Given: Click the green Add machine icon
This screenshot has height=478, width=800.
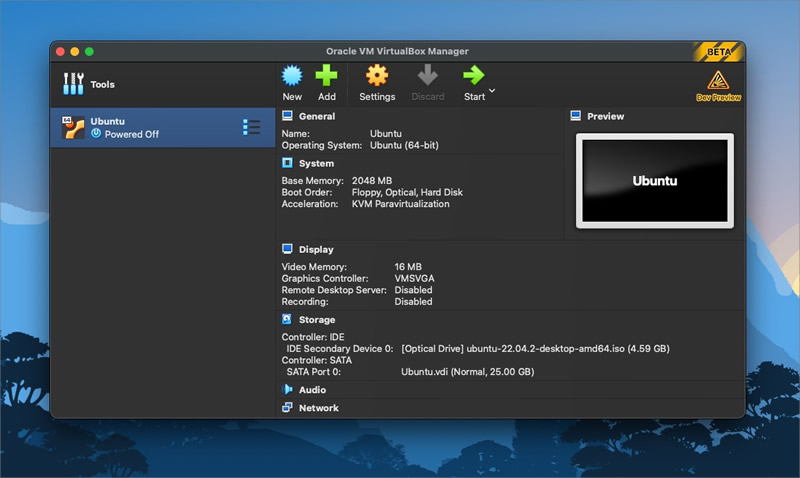Looking at the screenshot, I should point(327,76).
